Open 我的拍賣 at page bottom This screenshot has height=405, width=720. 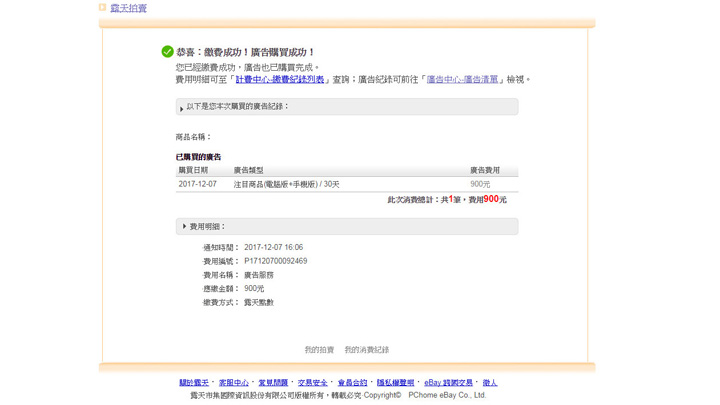(319, 350)
